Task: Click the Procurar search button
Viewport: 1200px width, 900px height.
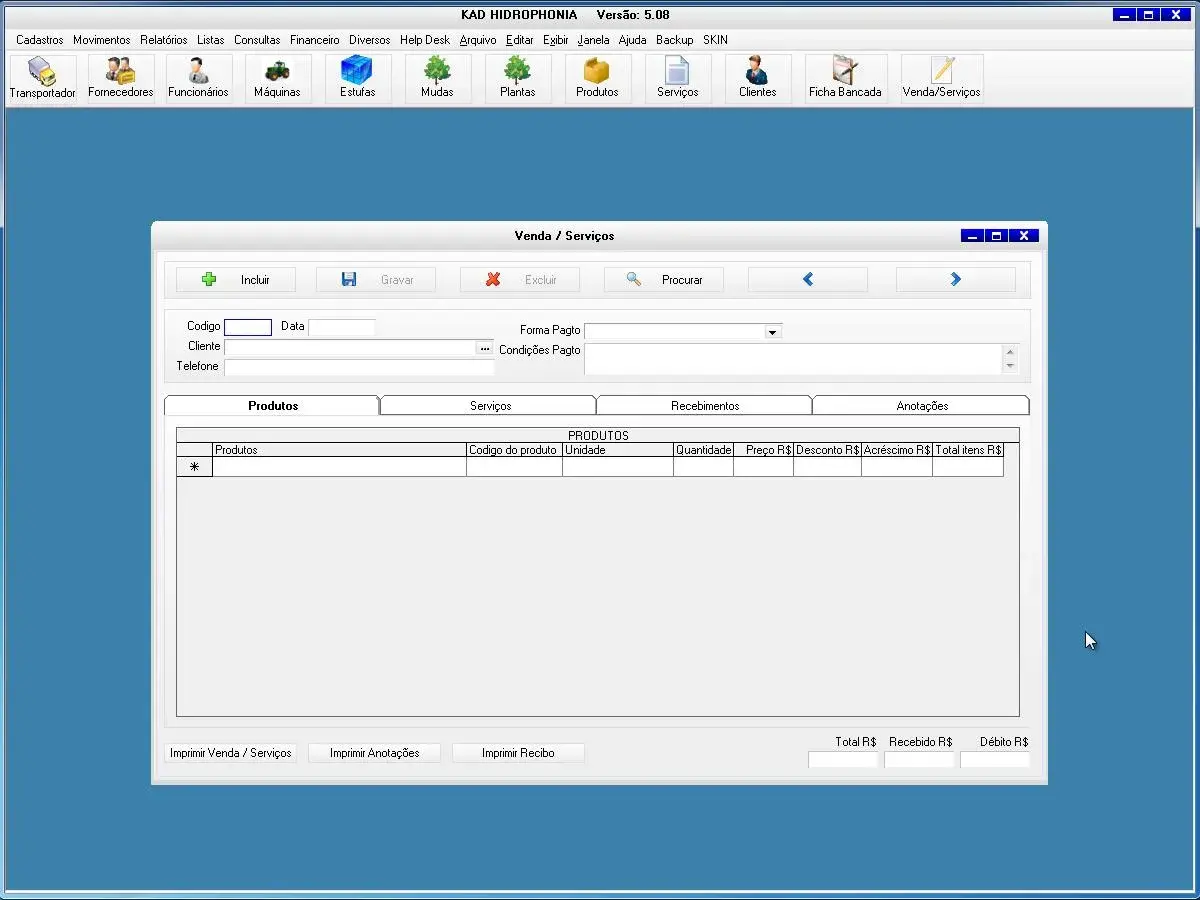Action: pos(664,280)
